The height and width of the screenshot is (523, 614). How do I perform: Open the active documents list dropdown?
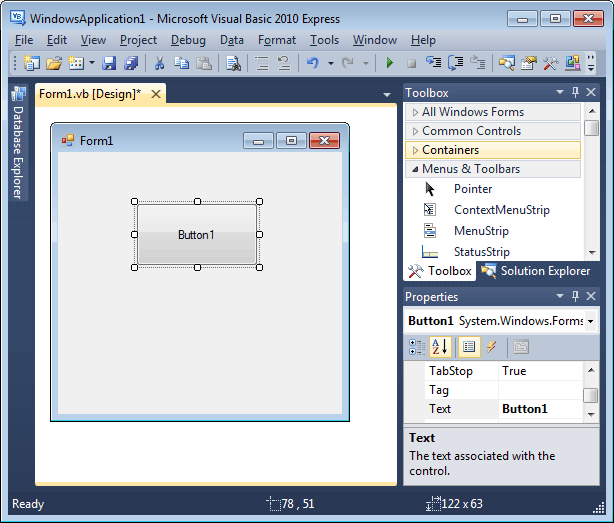coord(387,95)
